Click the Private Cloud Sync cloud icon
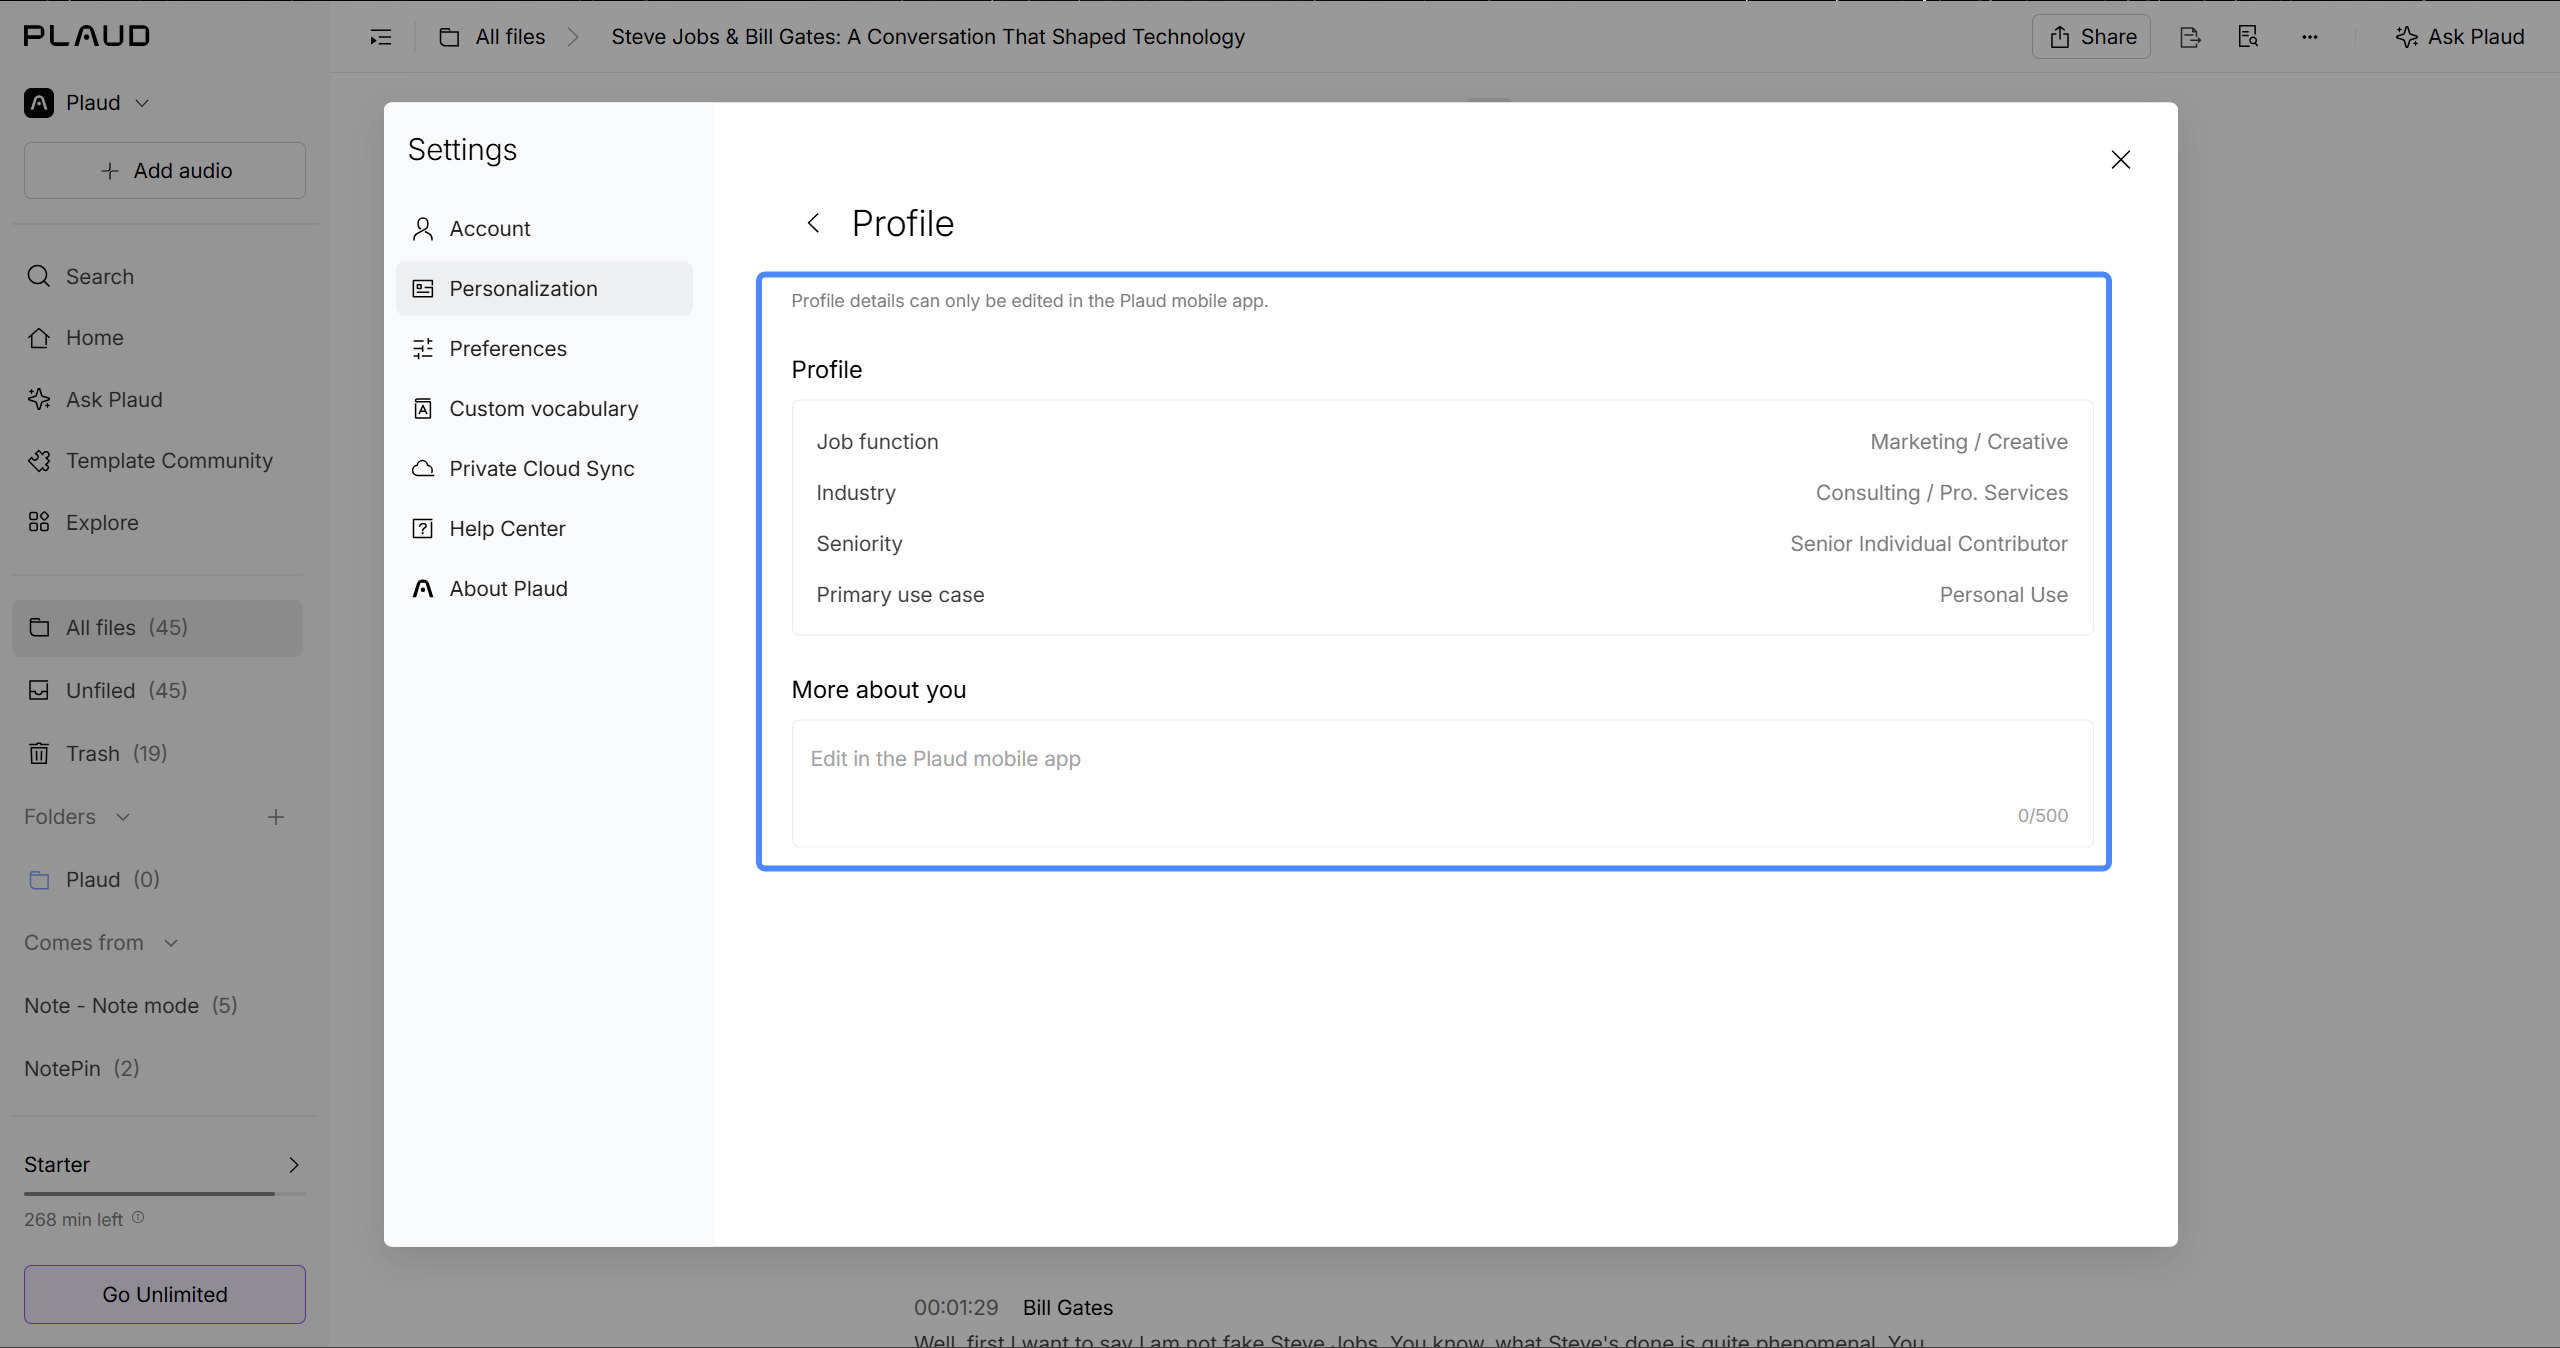 (x=423, y=469)
